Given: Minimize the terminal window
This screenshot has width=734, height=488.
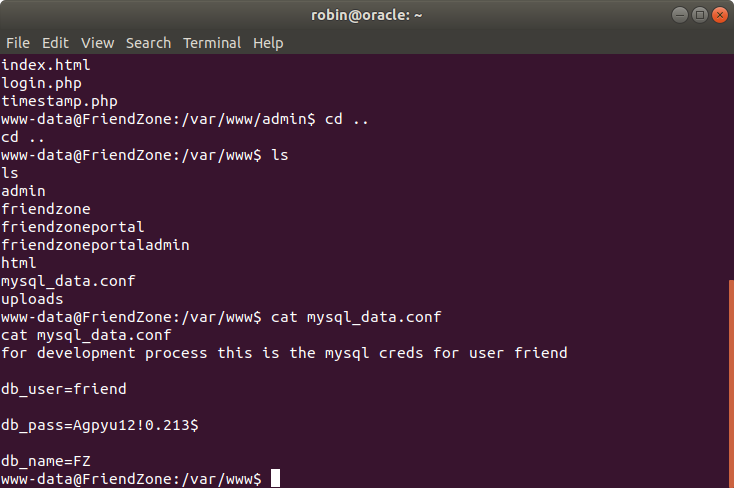Looking at the screenshot, I should pos(680,15).
